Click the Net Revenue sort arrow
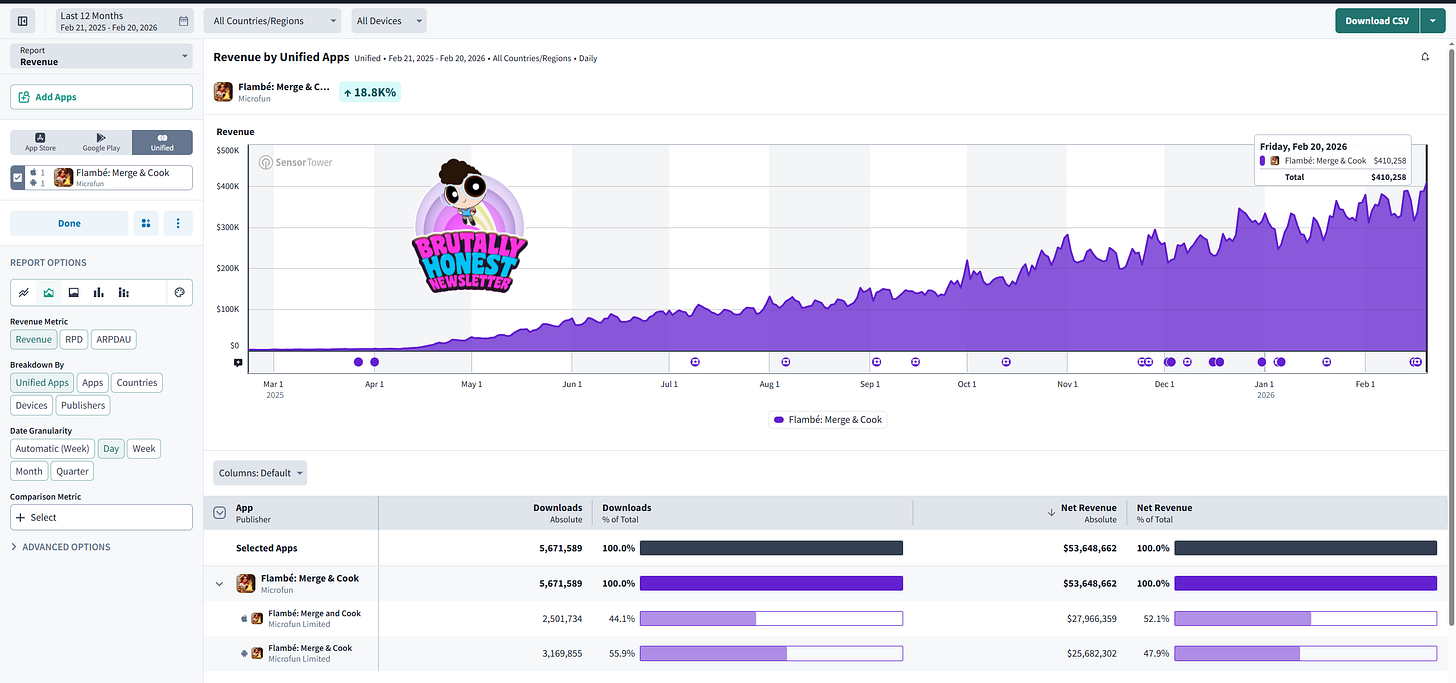 pos(1051,513)
